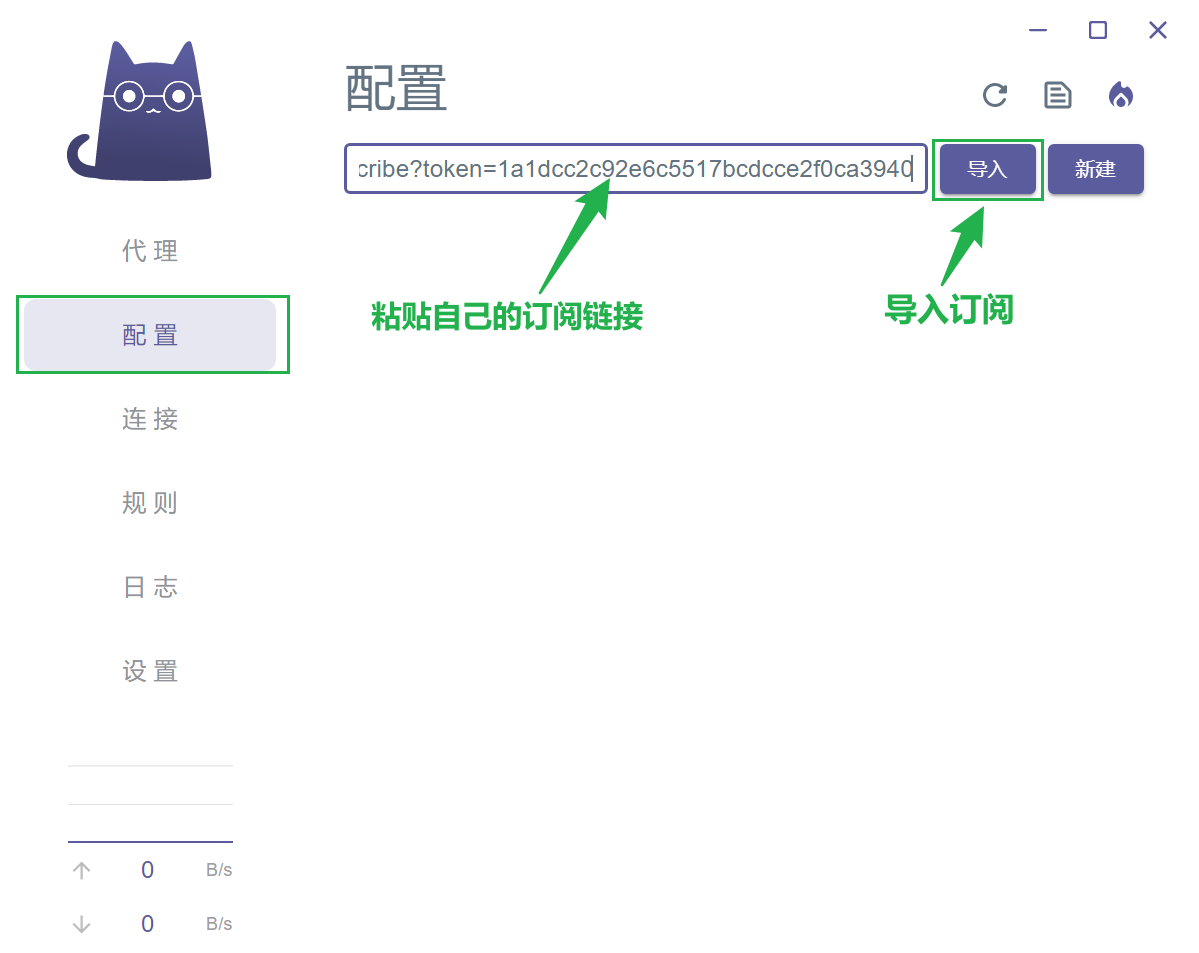Go to the 连接 (Connections) page
Image resolution: width=1199 pixels, height=953 pixels.
point(150,419)
